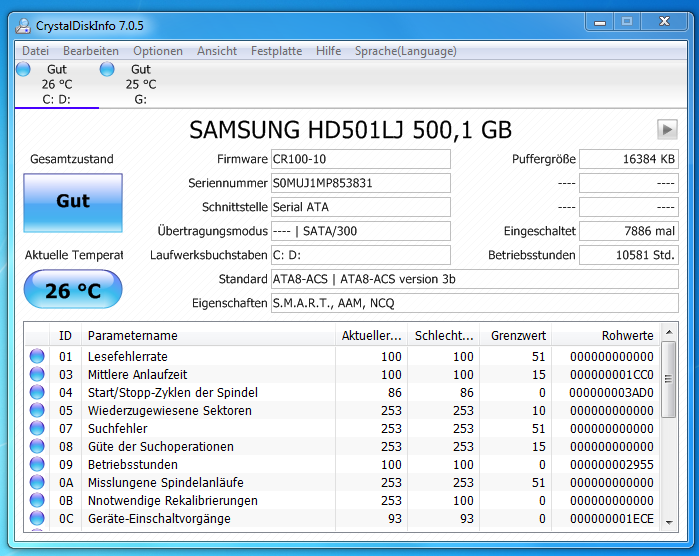Click the Laufwerksbuchstaben field C: D:

(361, 255)
